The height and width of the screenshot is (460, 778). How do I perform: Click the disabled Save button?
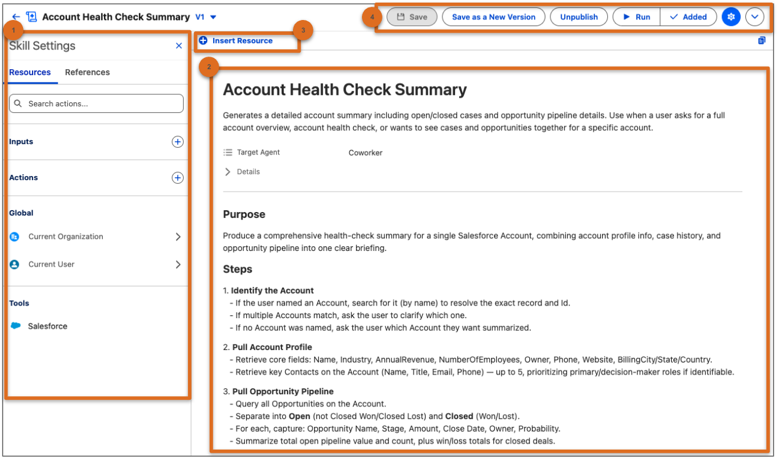tap(412, 17)
